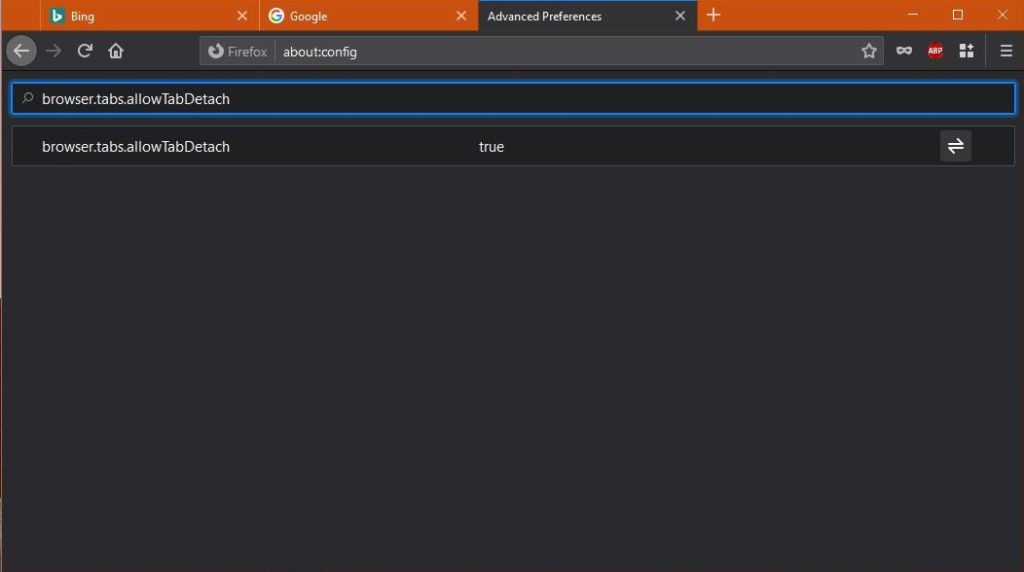Open the Adblock Plus extension
The height and width of the screenshot is (572, 1024).
pos(935,51)
